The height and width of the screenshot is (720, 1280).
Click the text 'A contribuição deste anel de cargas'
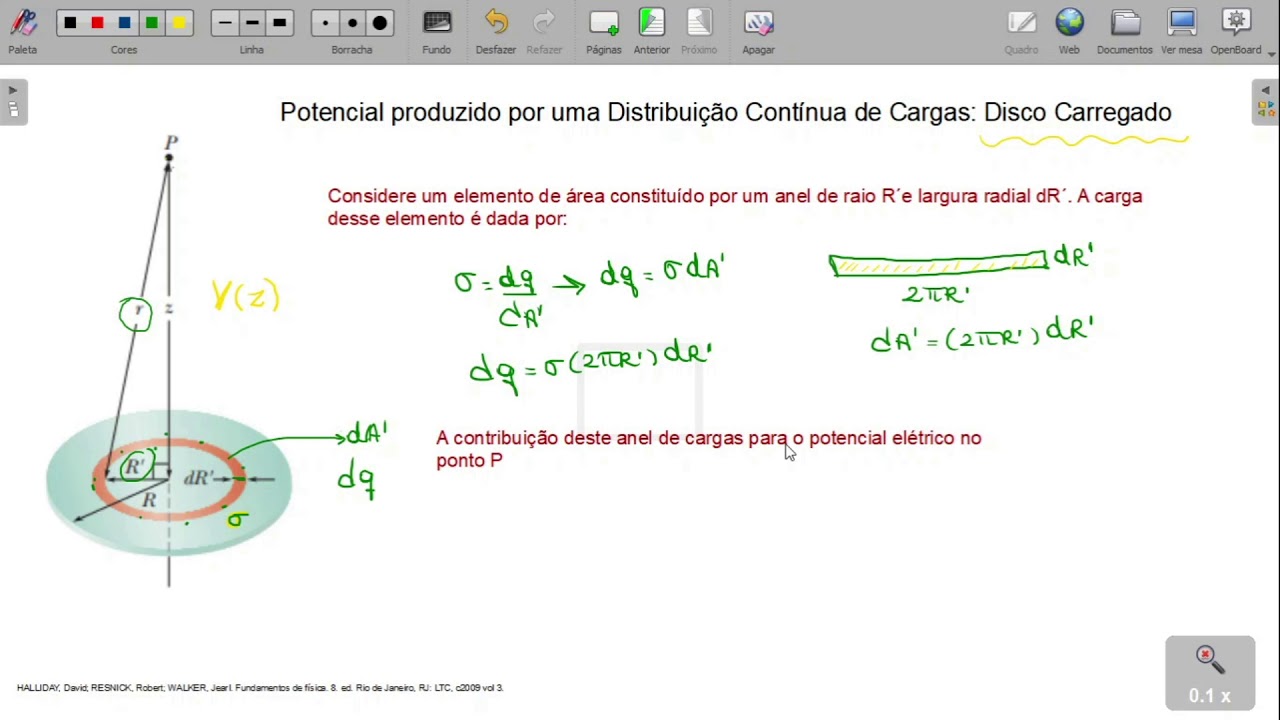pyautogui.click(x=592, y=438)
